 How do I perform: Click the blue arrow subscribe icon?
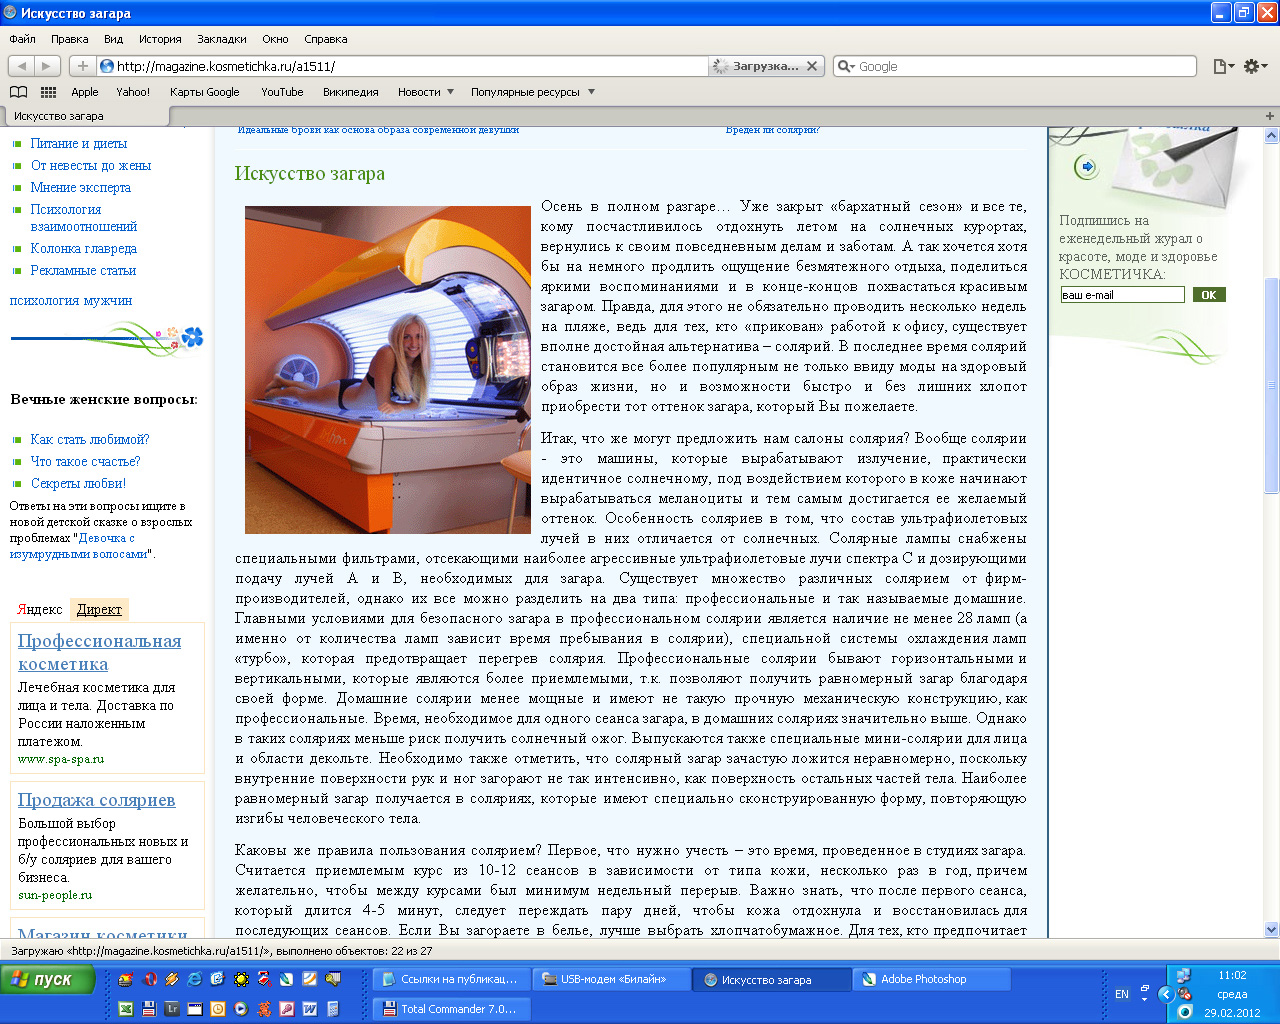tap(1087, 167)
